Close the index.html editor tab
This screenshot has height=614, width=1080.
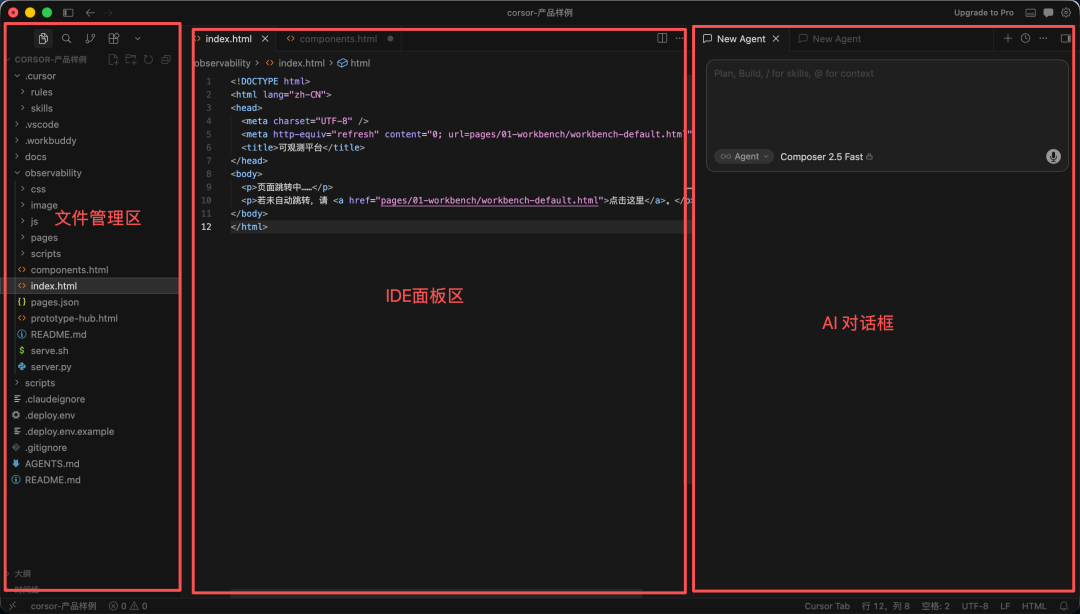[265, 39]
